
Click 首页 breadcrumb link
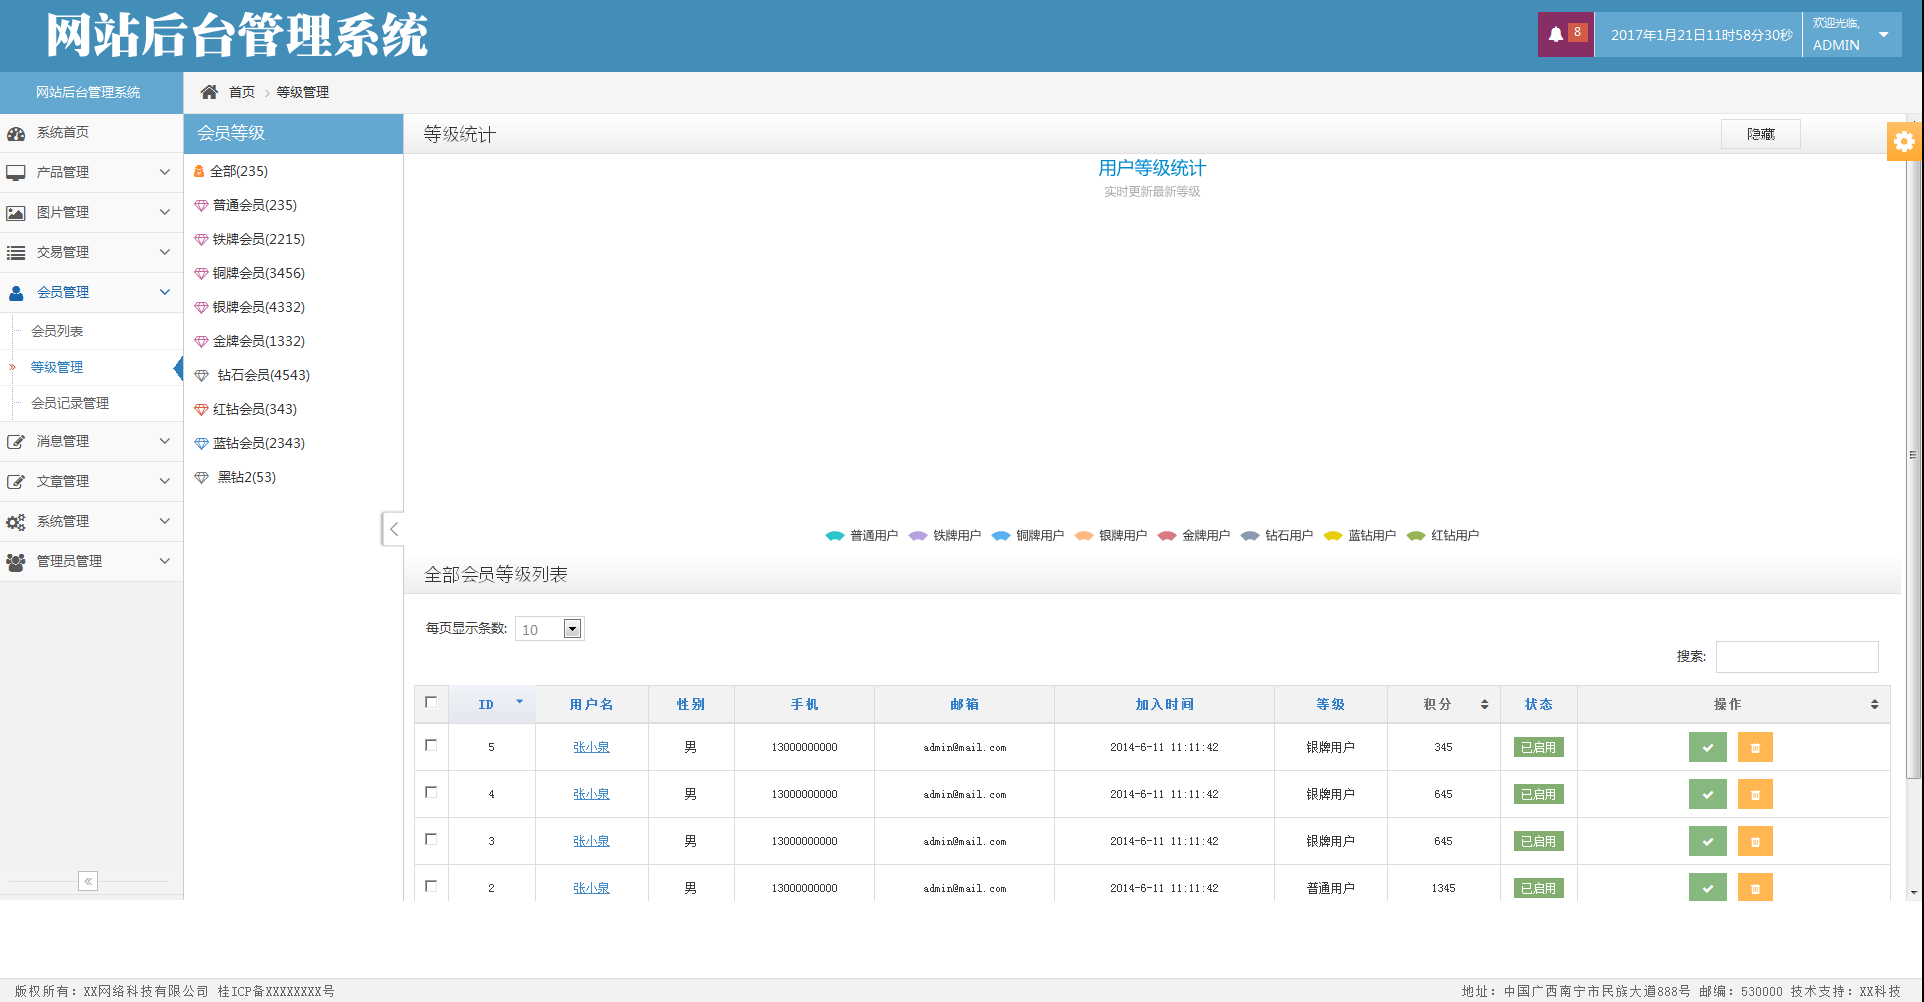point(242,92)
